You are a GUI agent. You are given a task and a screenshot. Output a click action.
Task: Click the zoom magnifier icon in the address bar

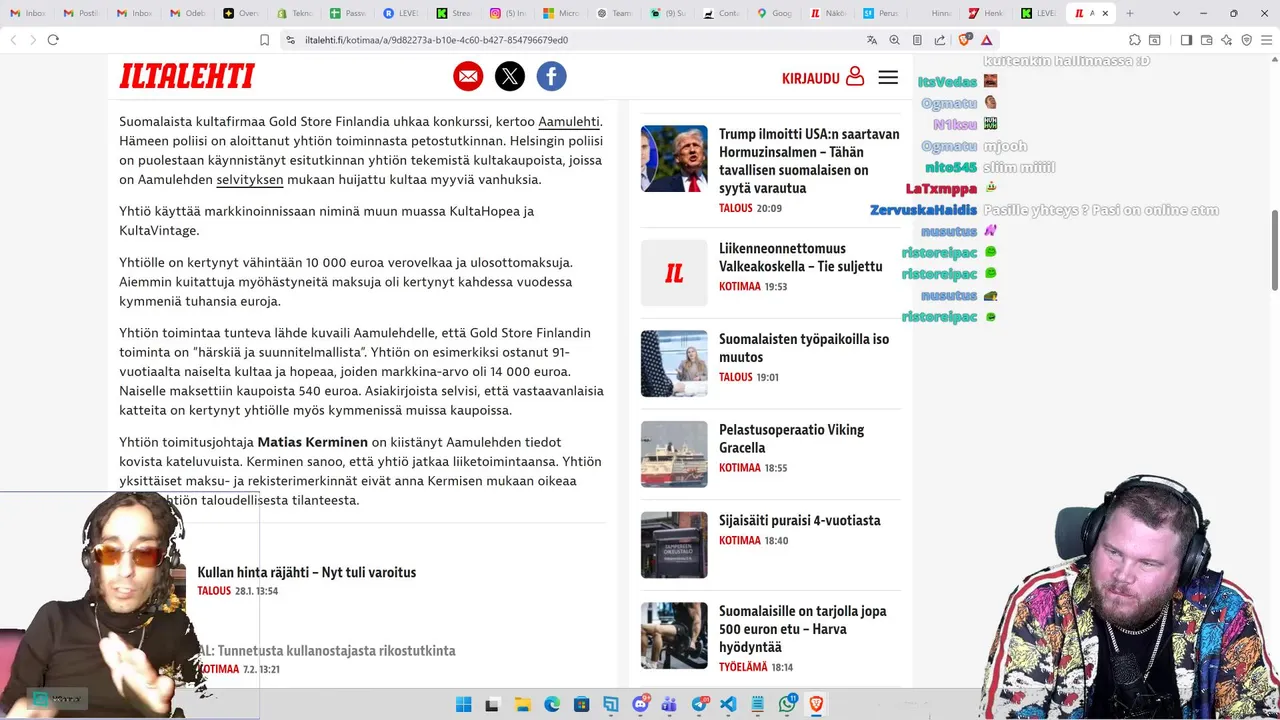(x=894, y=40)
